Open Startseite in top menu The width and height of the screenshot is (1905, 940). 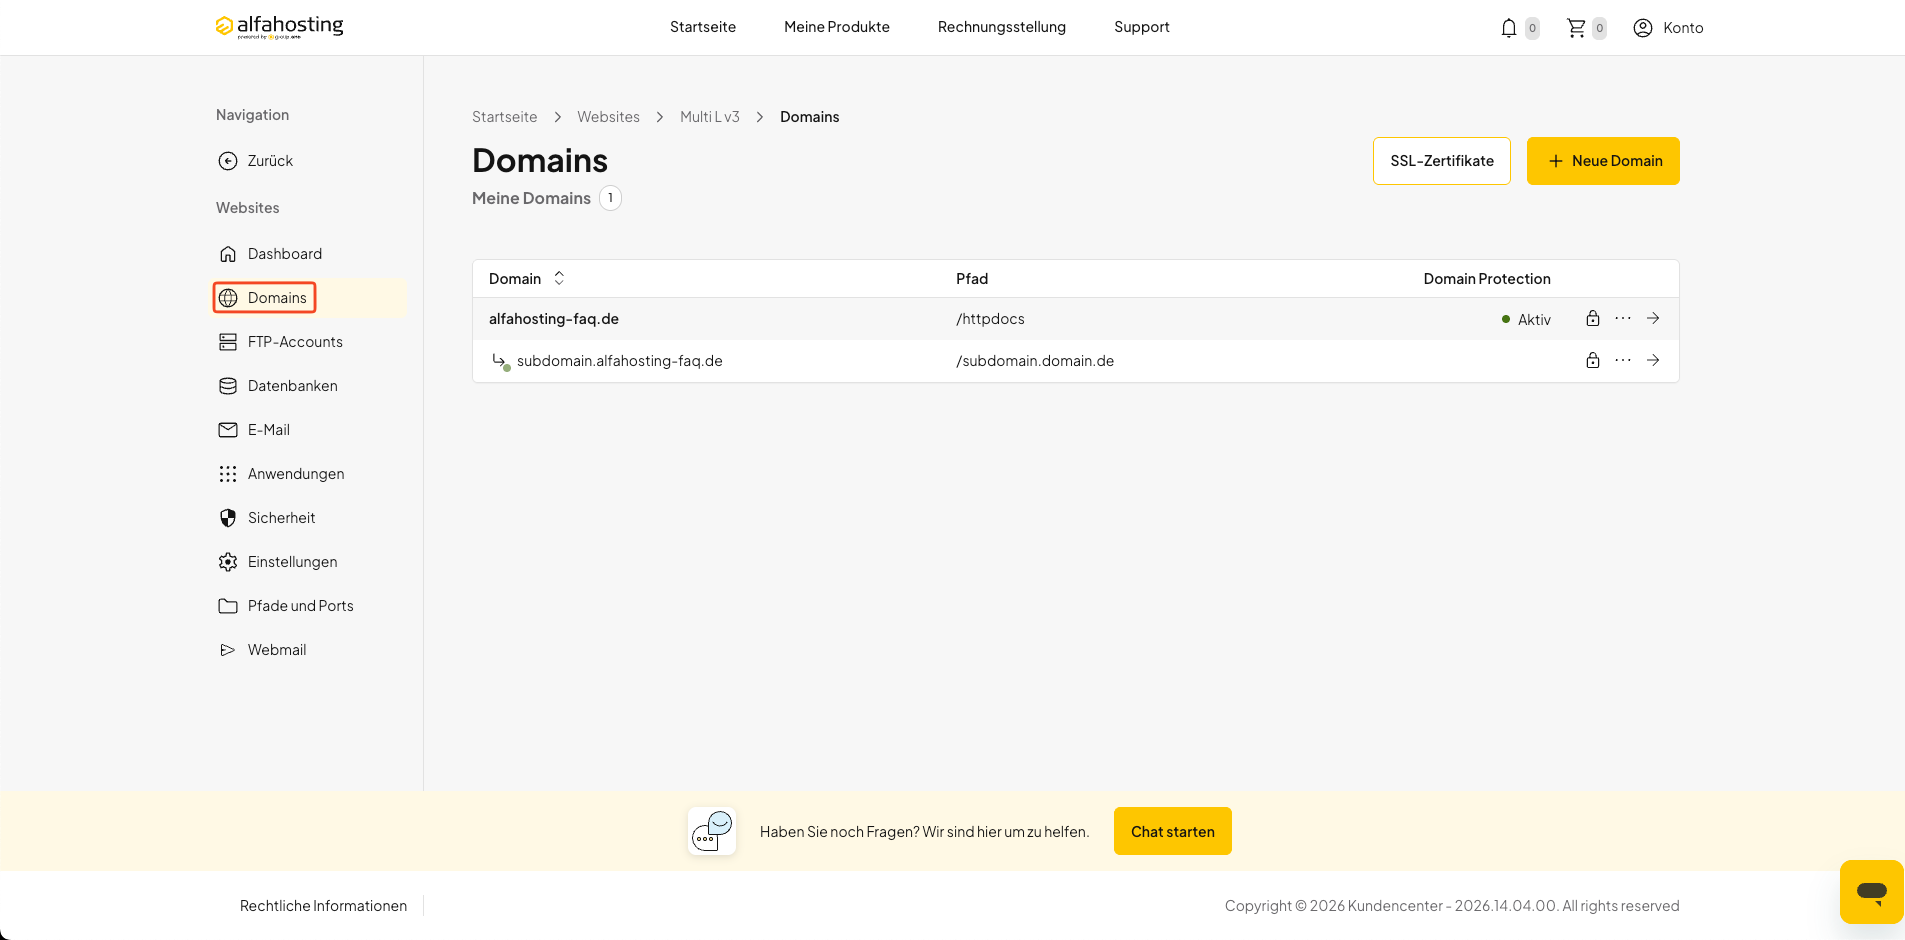pyautogui.click(x=703, y=27)
